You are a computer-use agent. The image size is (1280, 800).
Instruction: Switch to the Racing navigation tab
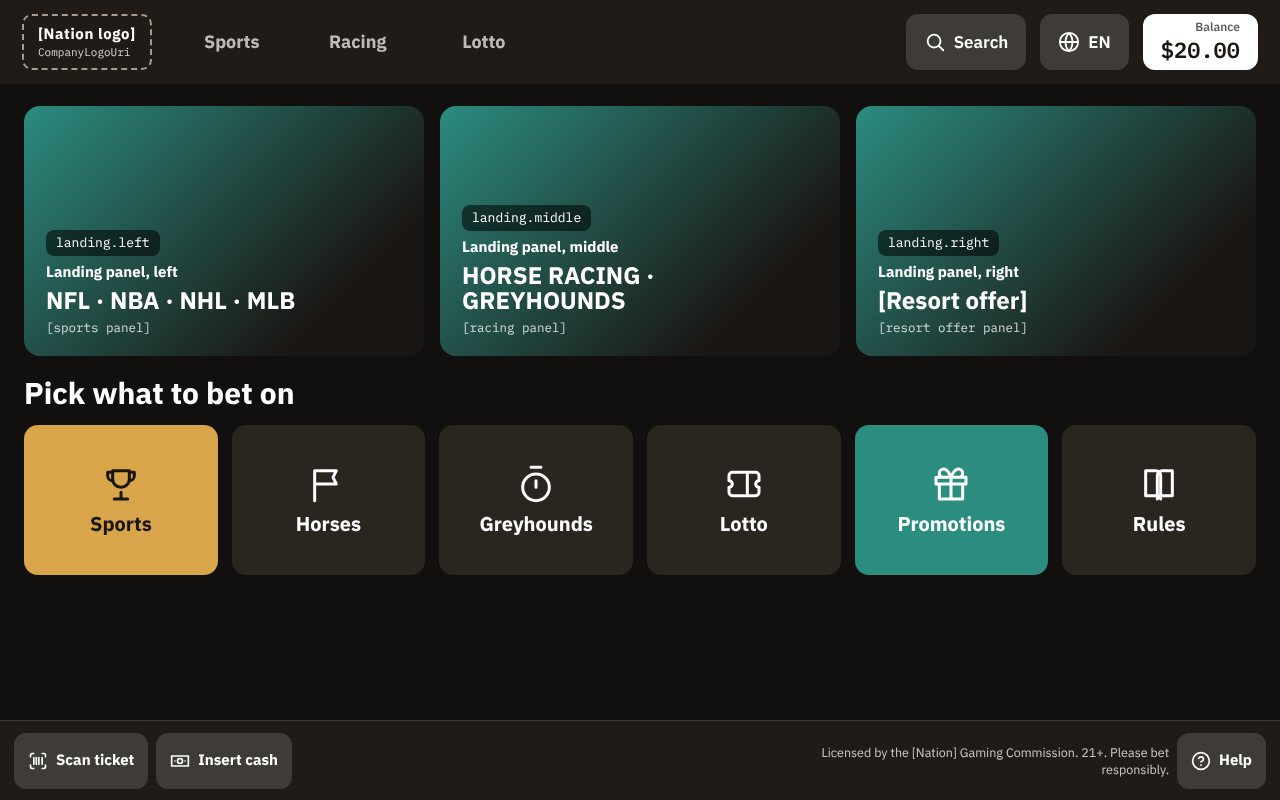358,42
